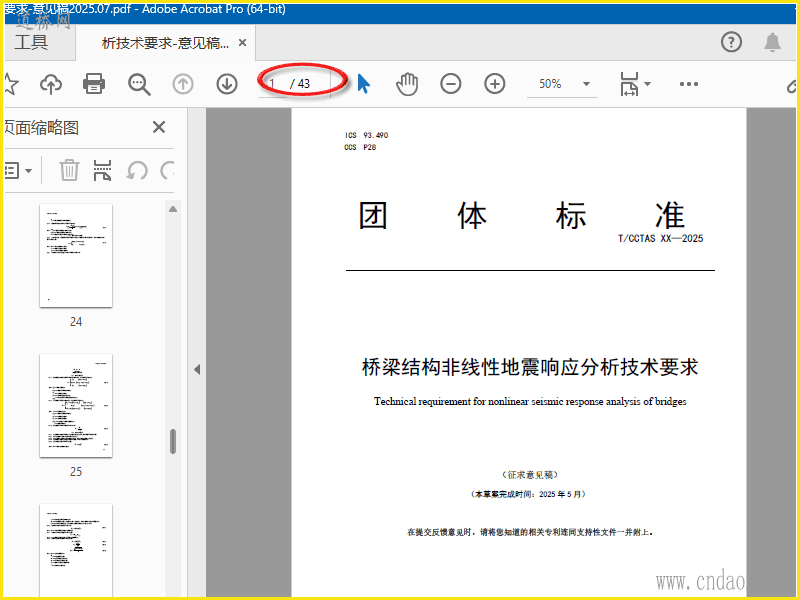Image resolution: width=800 pixels, height=600 pixels.
Task: Click the 50% zoom value field
Action: pos(551,84)
